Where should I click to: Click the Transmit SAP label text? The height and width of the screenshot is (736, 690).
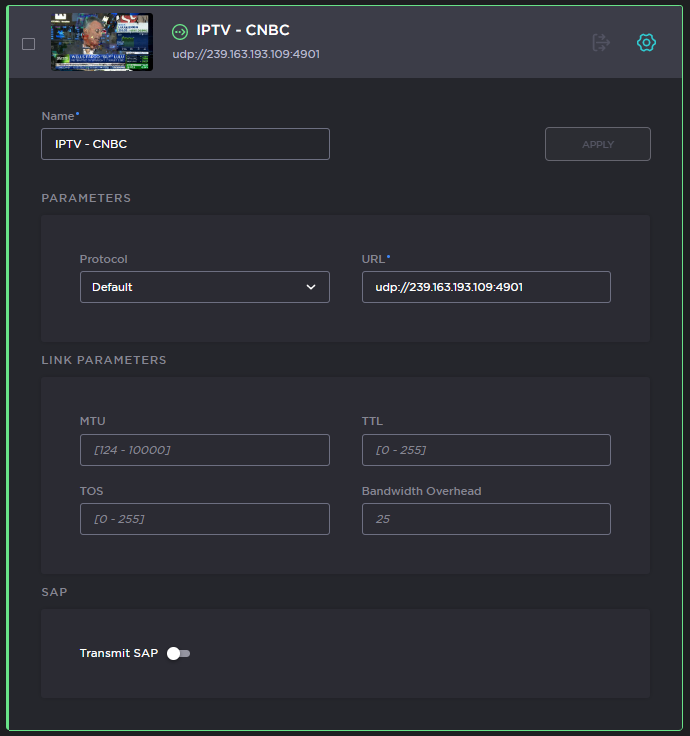119,653
